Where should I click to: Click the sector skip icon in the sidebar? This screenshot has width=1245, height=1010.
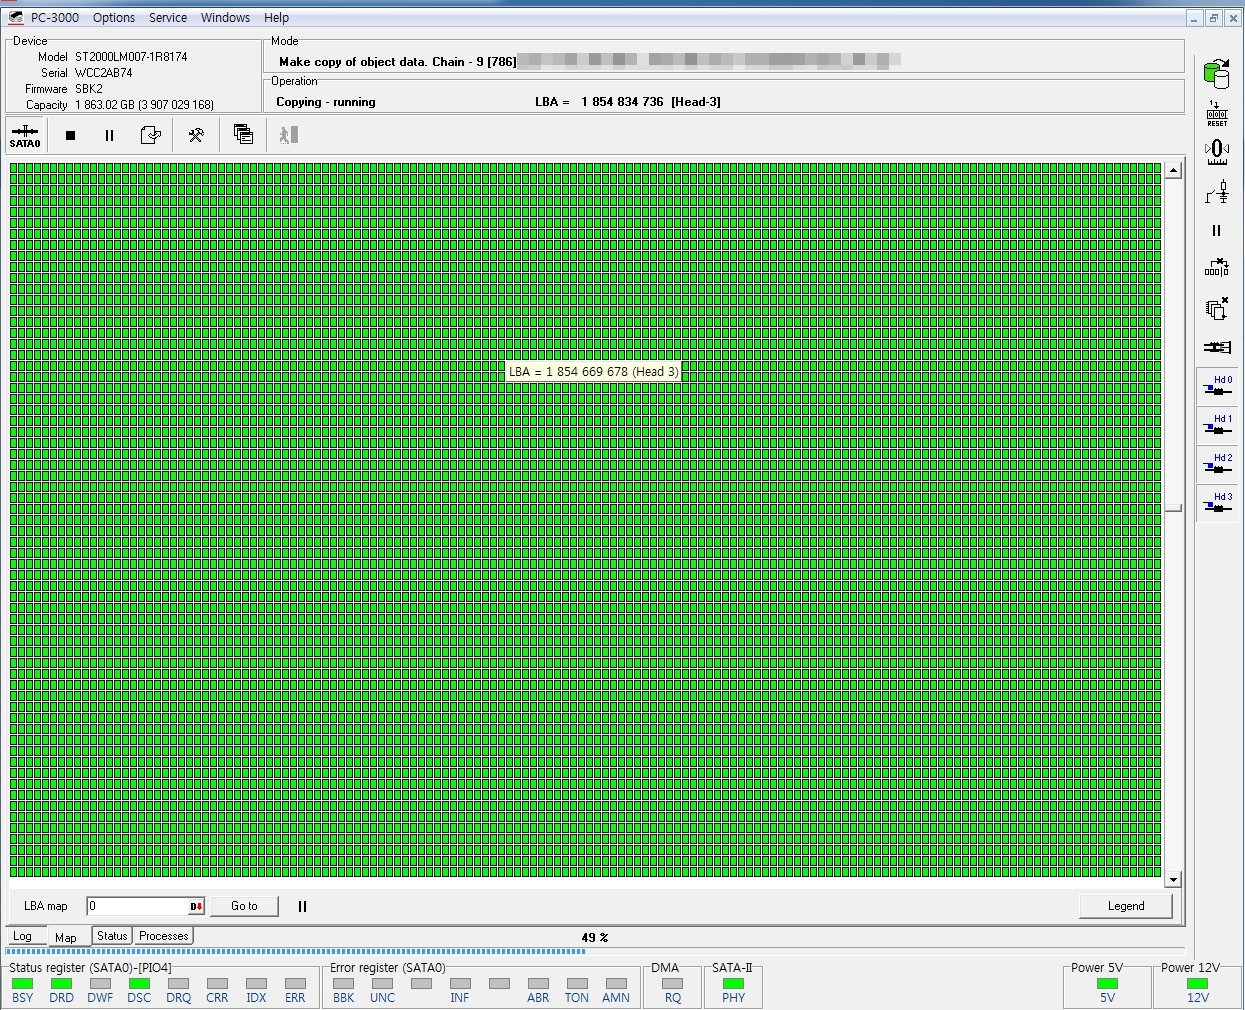pos(1217,269)
